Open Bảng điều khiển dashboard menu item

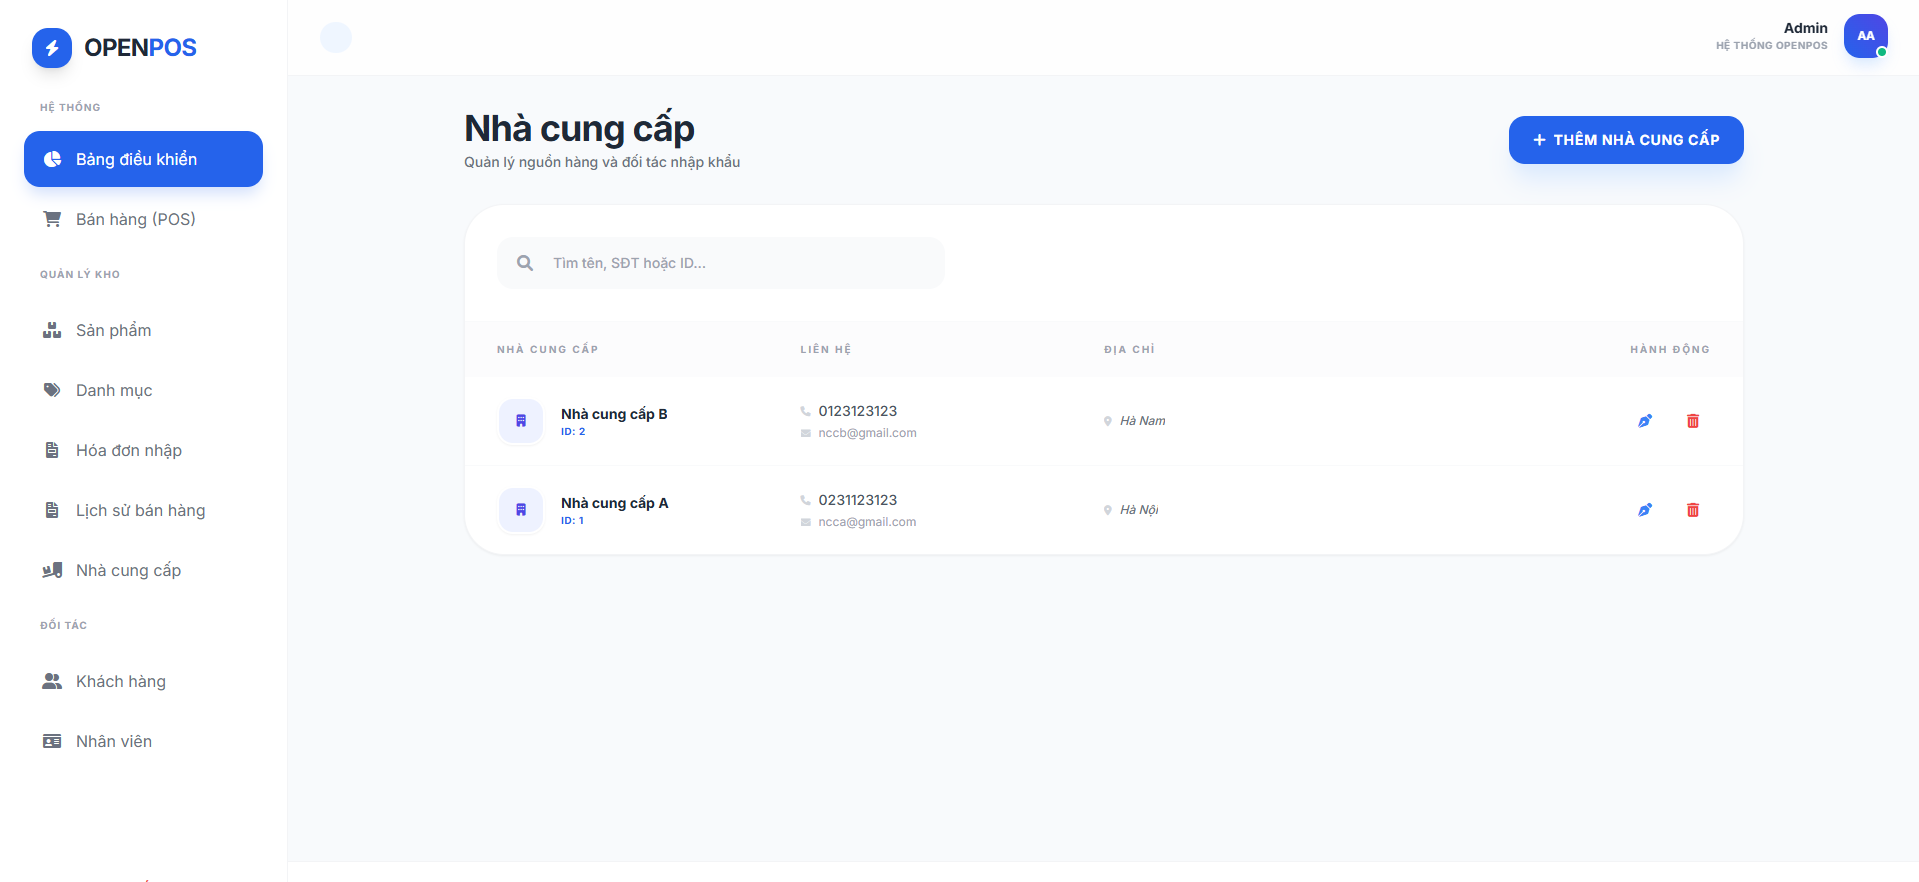[x=143, y=159]
